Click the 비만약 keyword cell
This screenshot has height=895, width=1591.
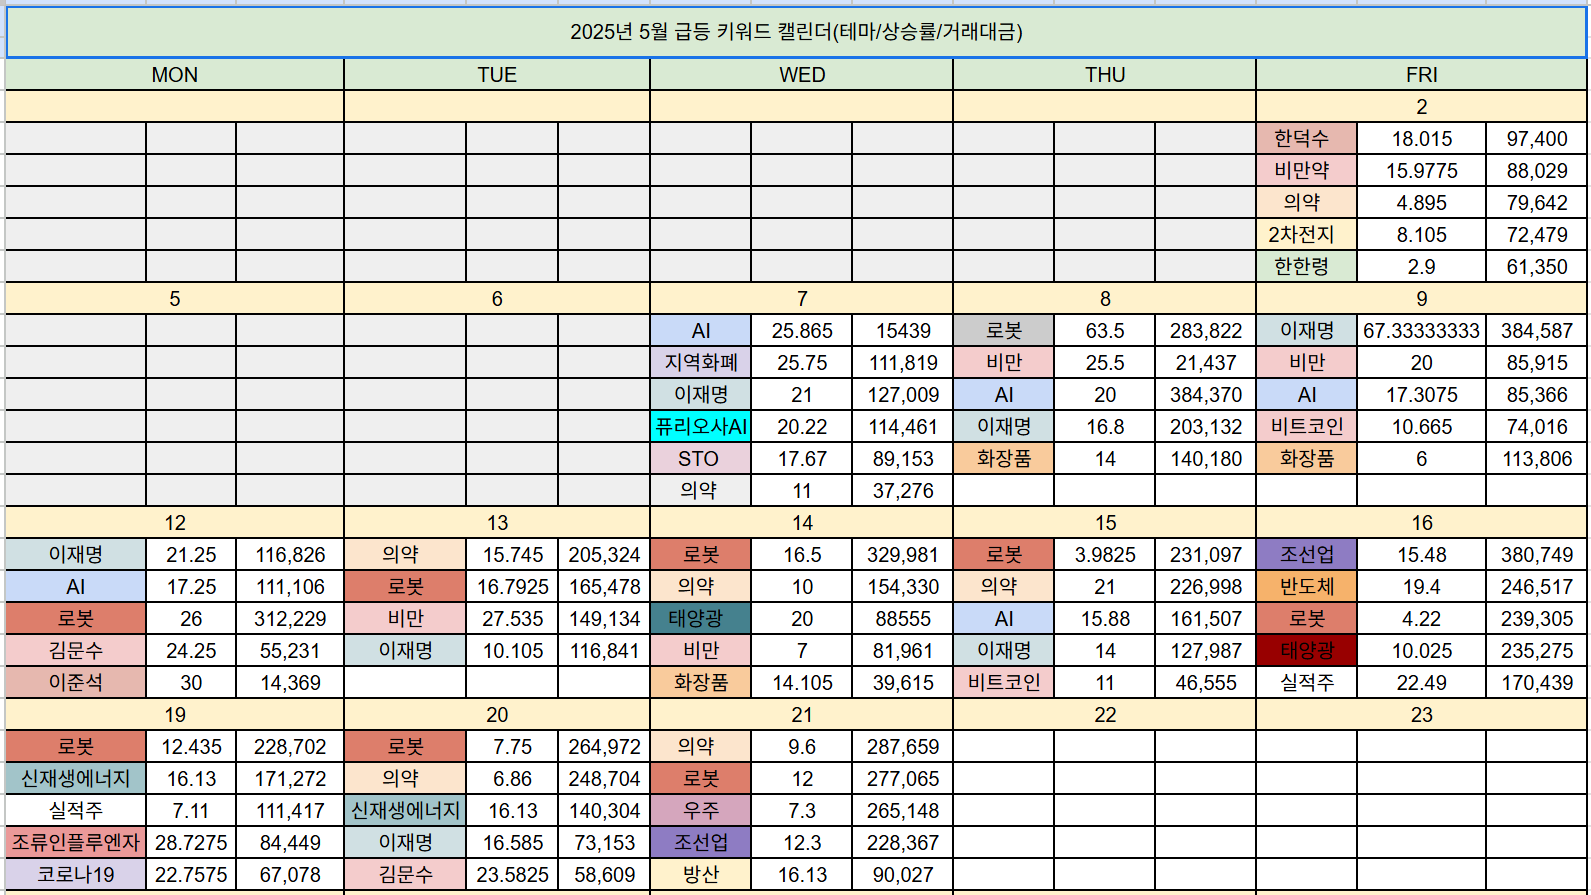click(1307, 171)
